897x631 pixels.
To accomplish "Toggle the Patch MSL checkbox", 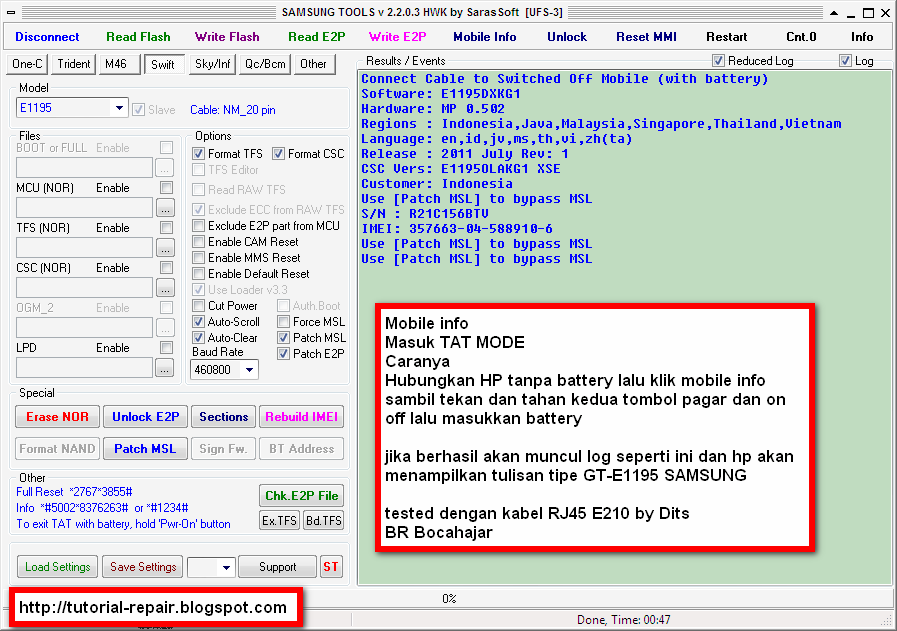I will click(283, 338).
